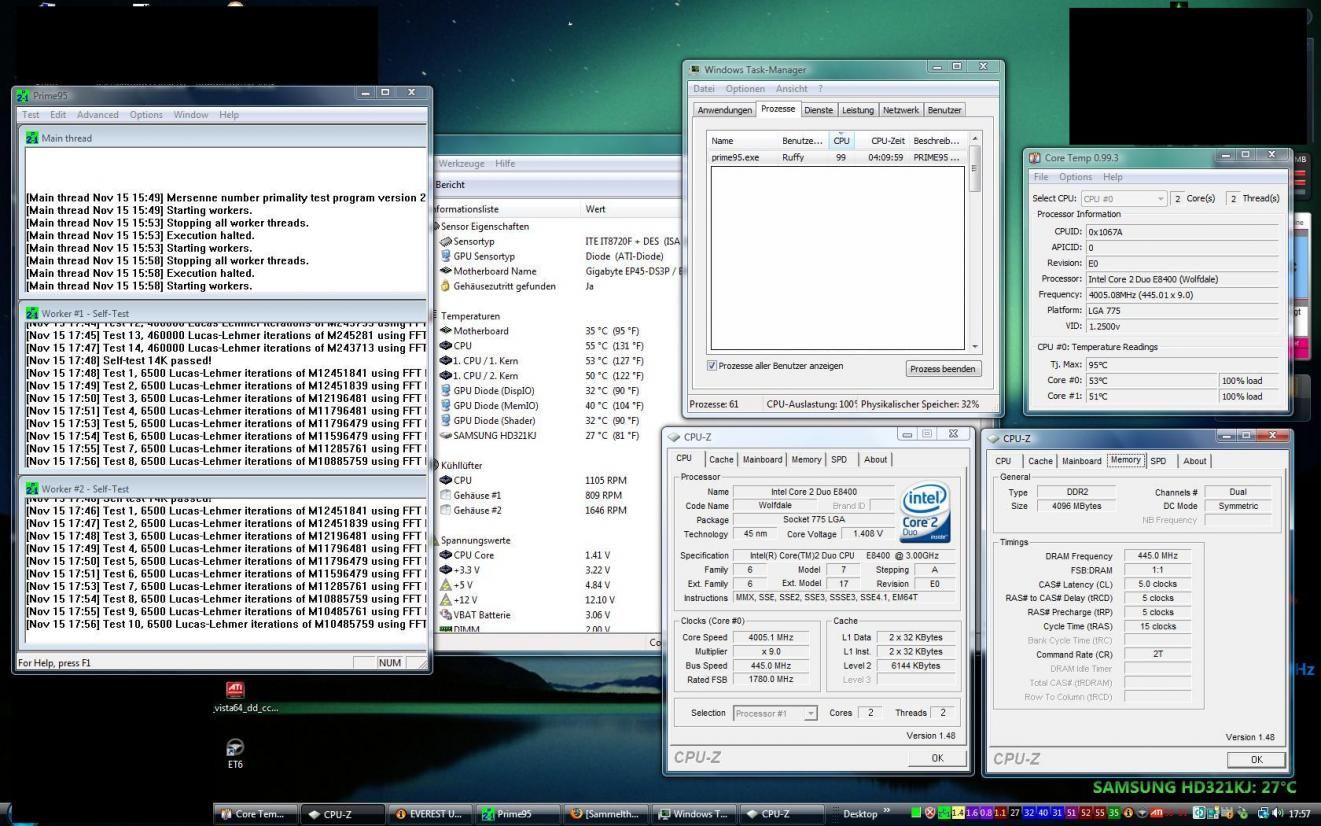Click the GPU Sensortyp monitor icon in EVEREST

point(446,256)
